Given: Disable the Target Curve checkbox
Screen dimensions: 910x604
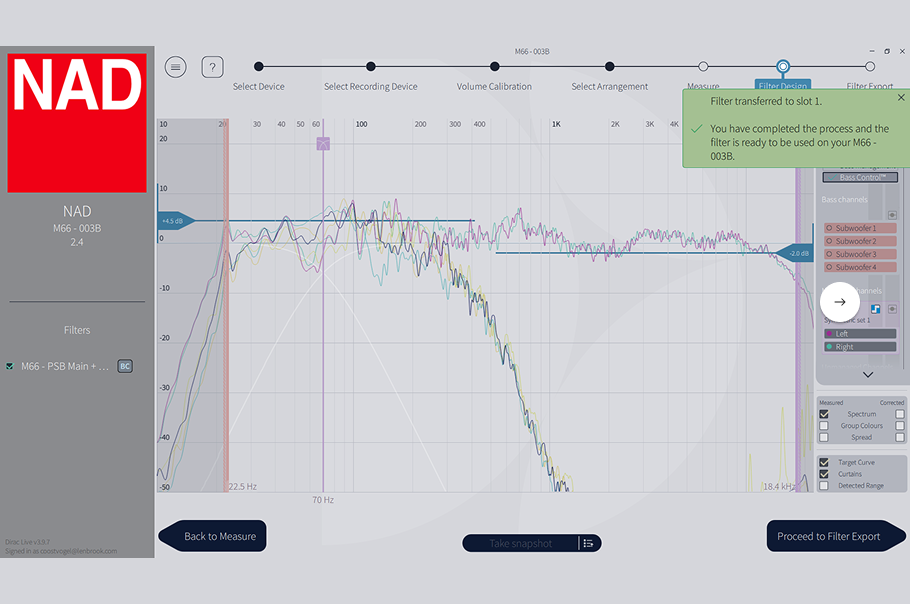Looking at the screenshot, I should coord(824,463).
